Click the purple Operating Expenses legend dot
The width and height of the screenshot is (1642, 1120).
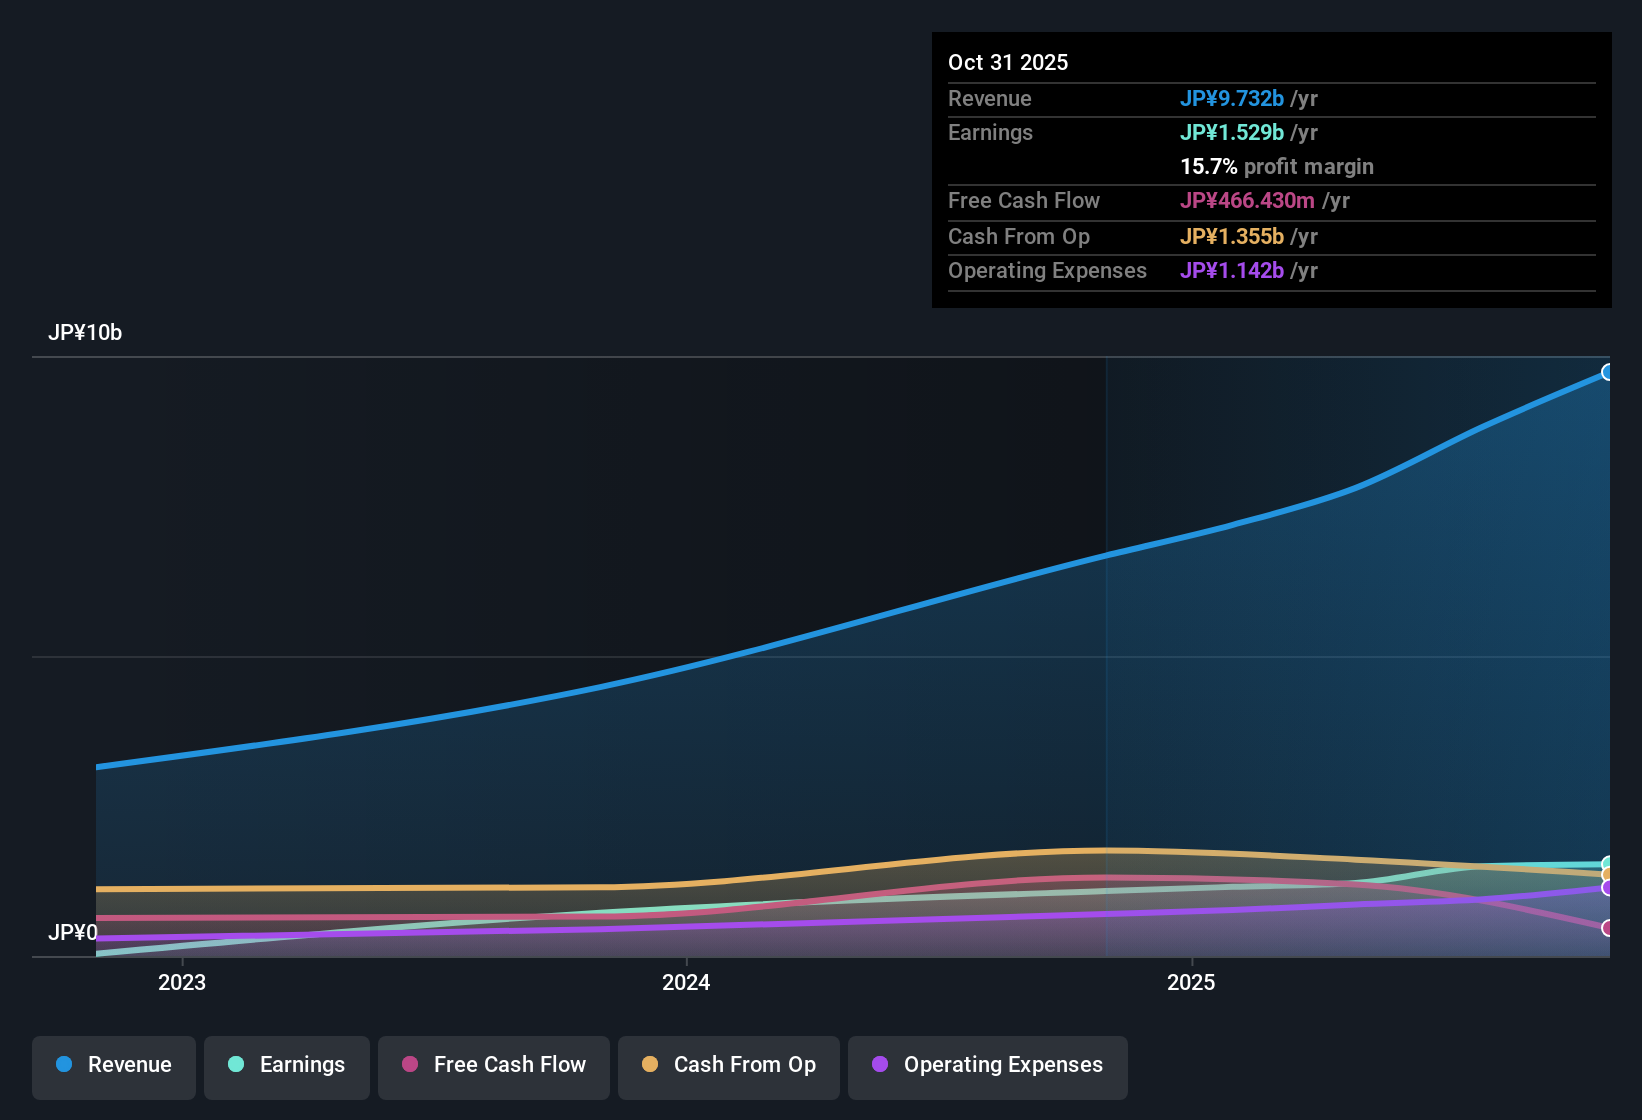click(x=880, y=1065)
